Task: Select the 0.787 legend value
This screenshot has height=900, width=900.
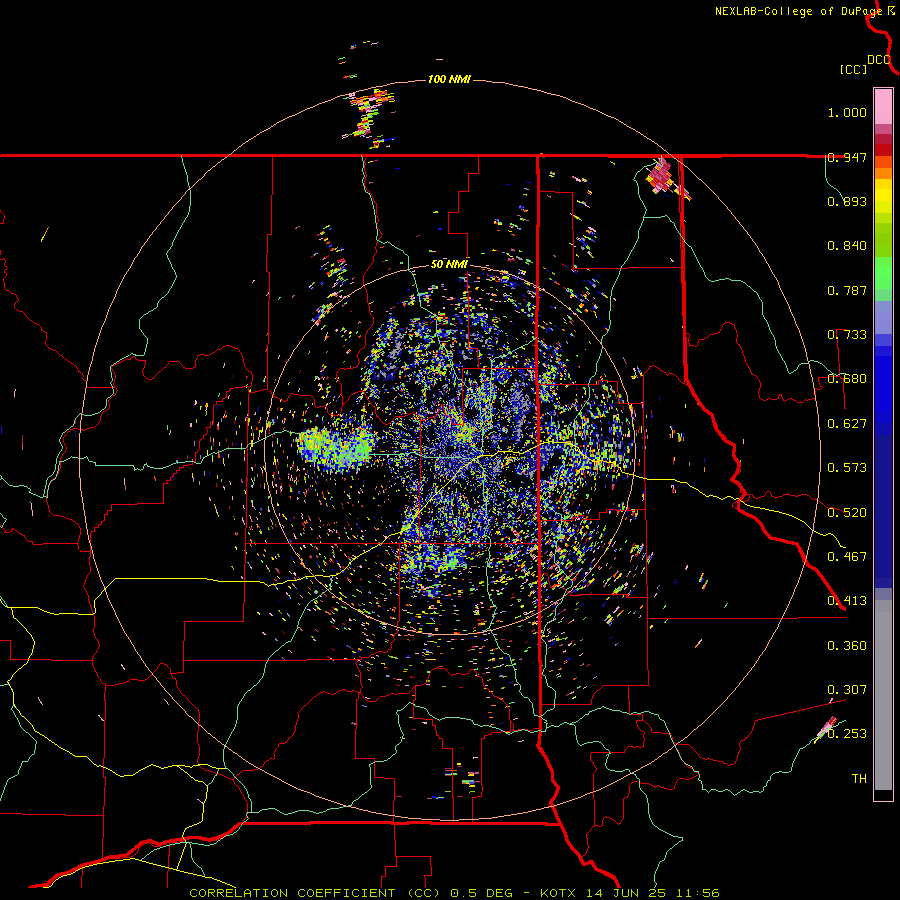Action: (847, 290)
